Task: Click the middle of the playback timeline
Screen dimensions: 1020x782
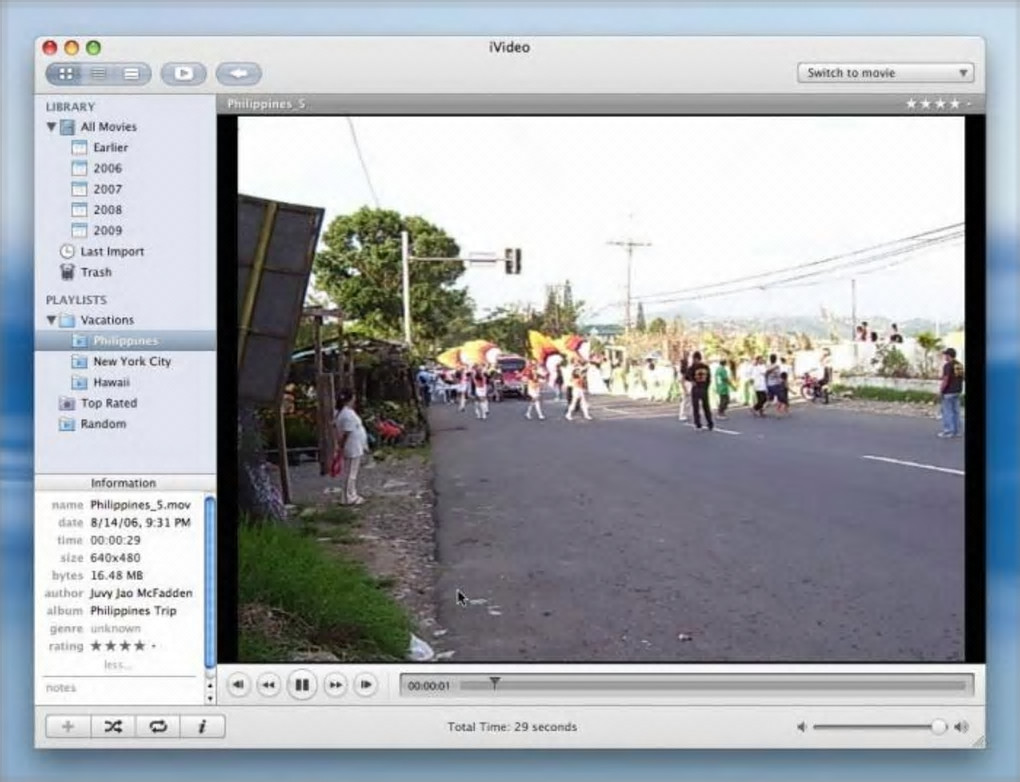Action: point(714,686)
